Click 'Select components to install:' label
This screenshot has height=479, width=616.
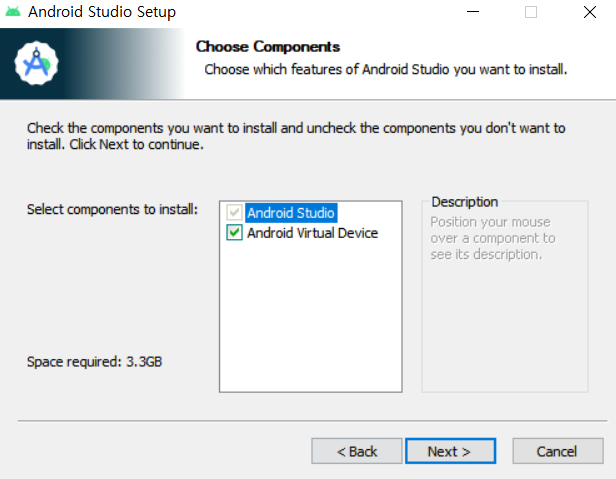coord(112,209)
